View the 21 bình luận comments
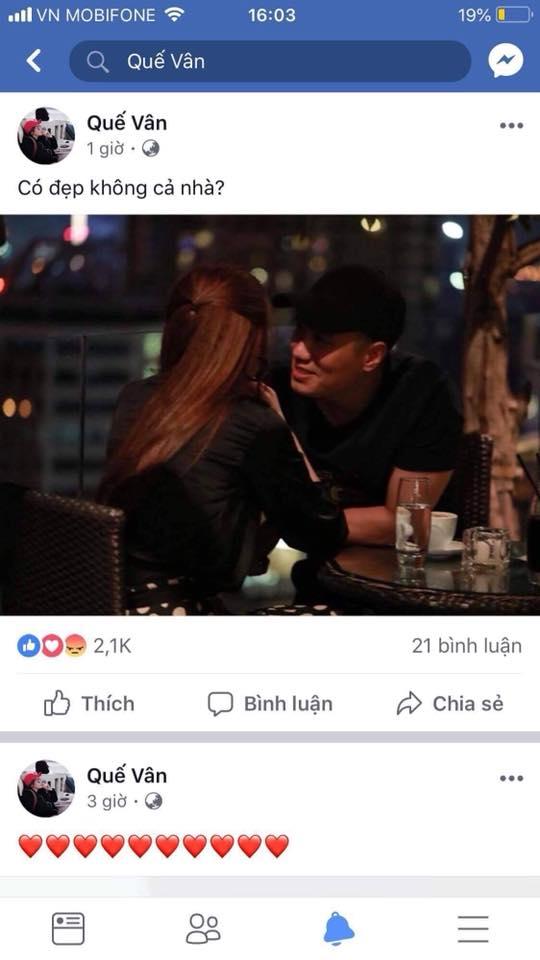The height and width of the screenshot is (960, 540). coord(467,646)
